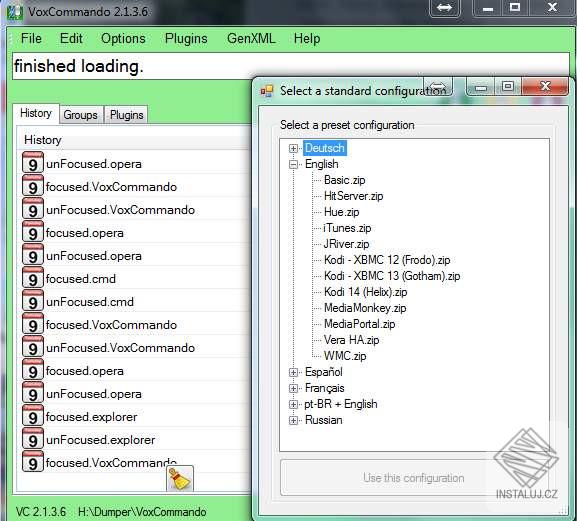Switch to the Plugins tab
The height and width of the screenshot is (521, 577).
coord(127,115)
